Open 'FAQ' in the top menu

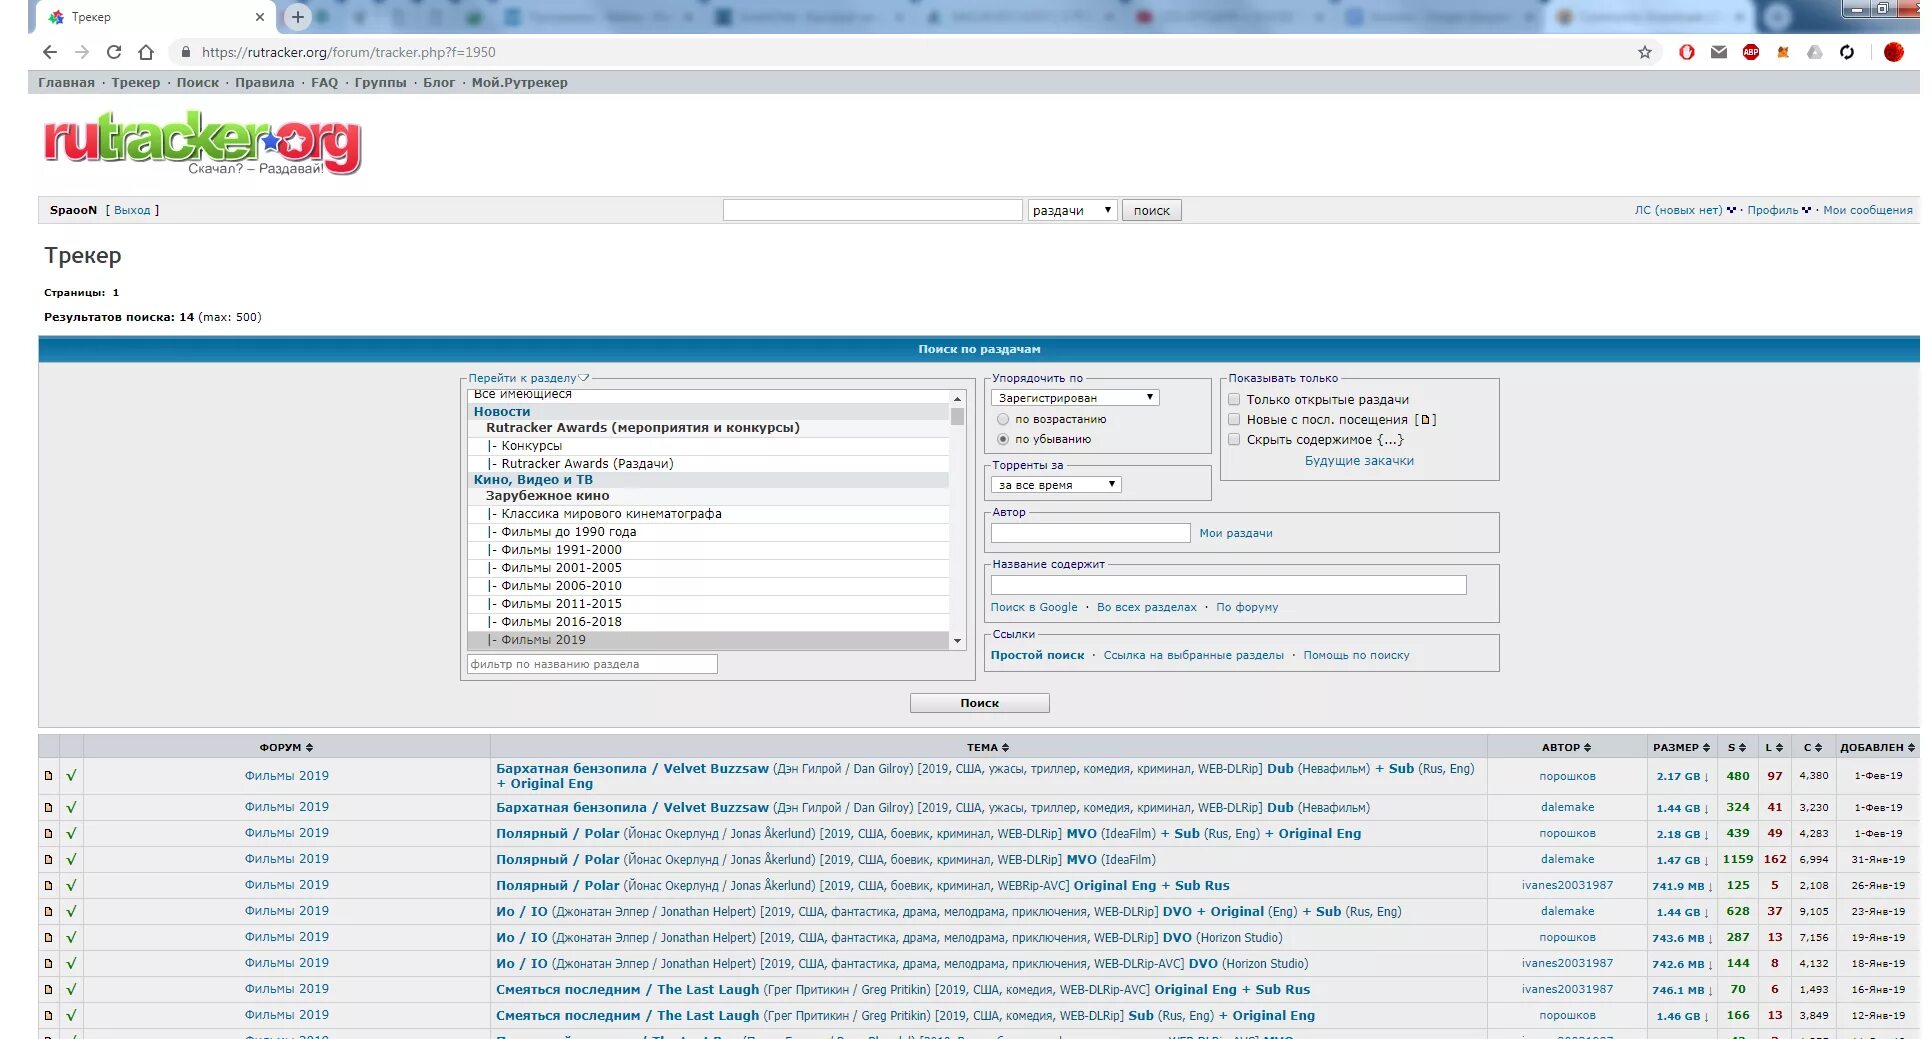click(325, 83)
